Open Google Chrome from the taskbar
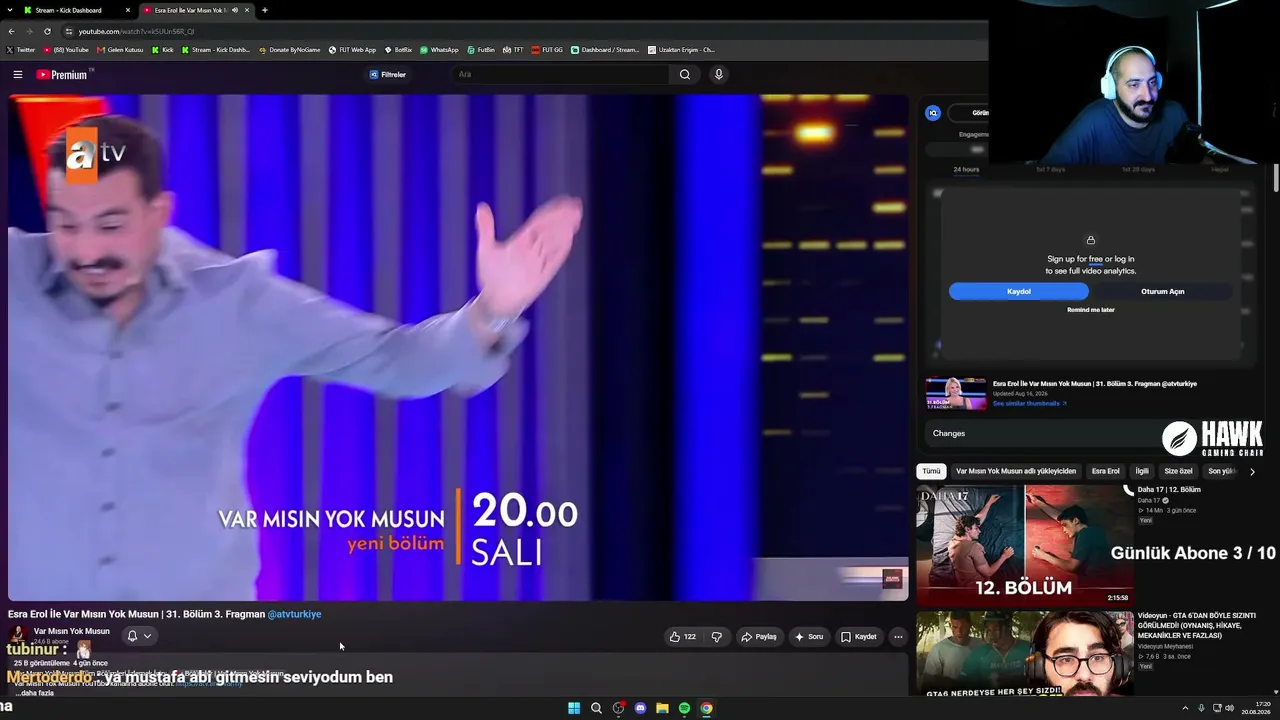This screenshot has width=1280, height=720. coord(706,708)
